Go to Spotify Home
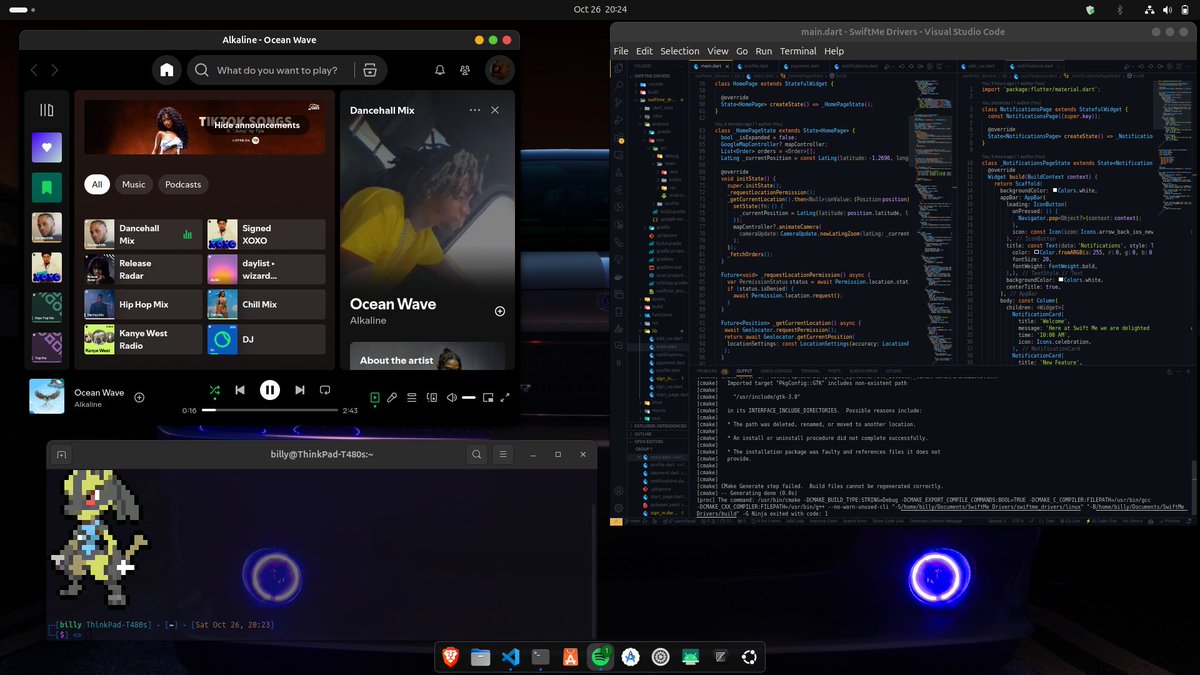The image size is (1200, 675). point(167,70)
